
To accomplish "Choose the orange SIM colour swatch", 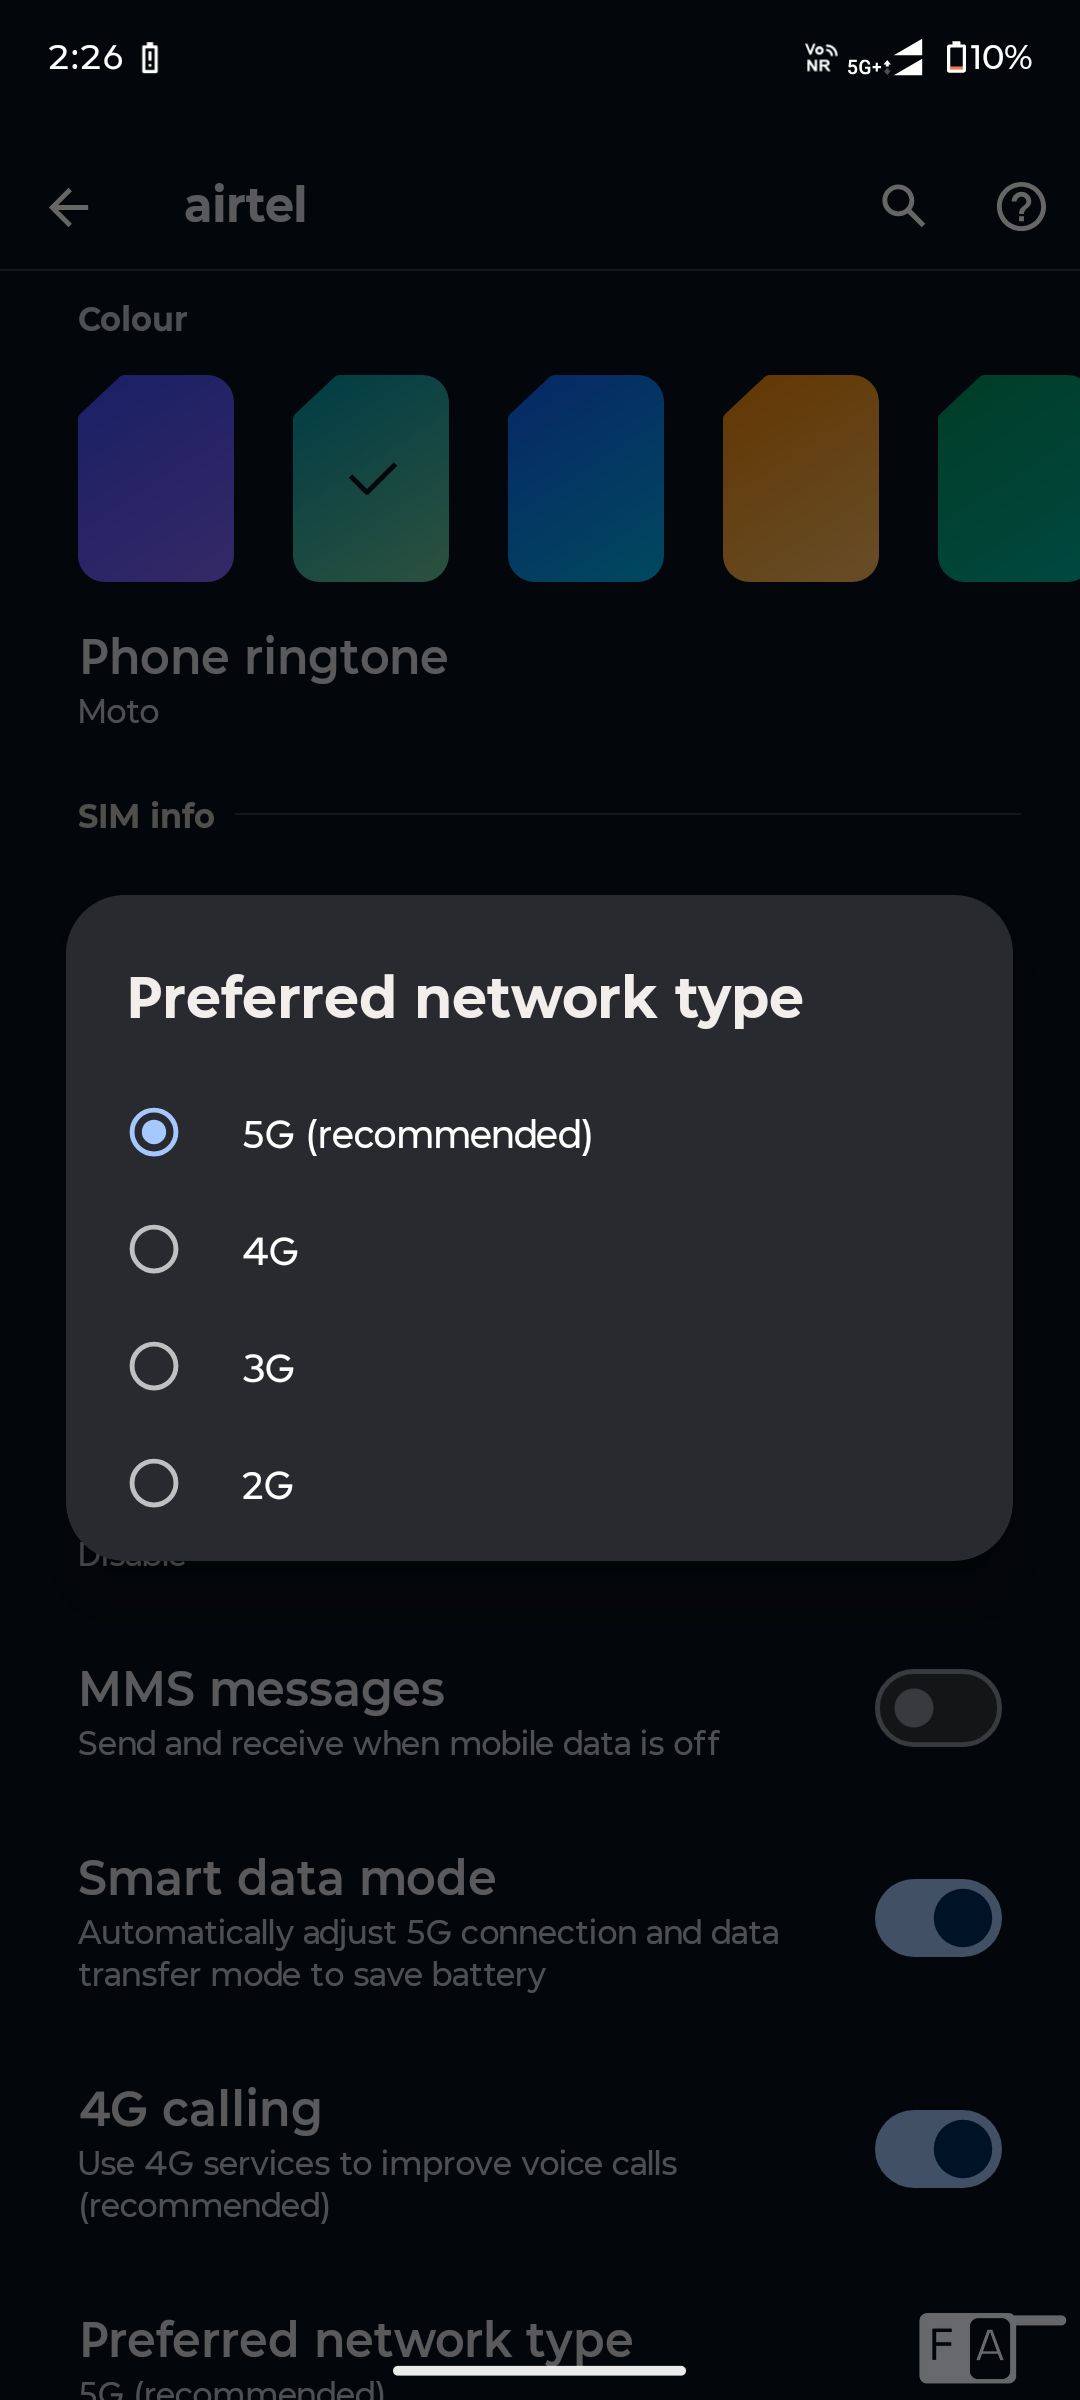I will pos(800,478).
